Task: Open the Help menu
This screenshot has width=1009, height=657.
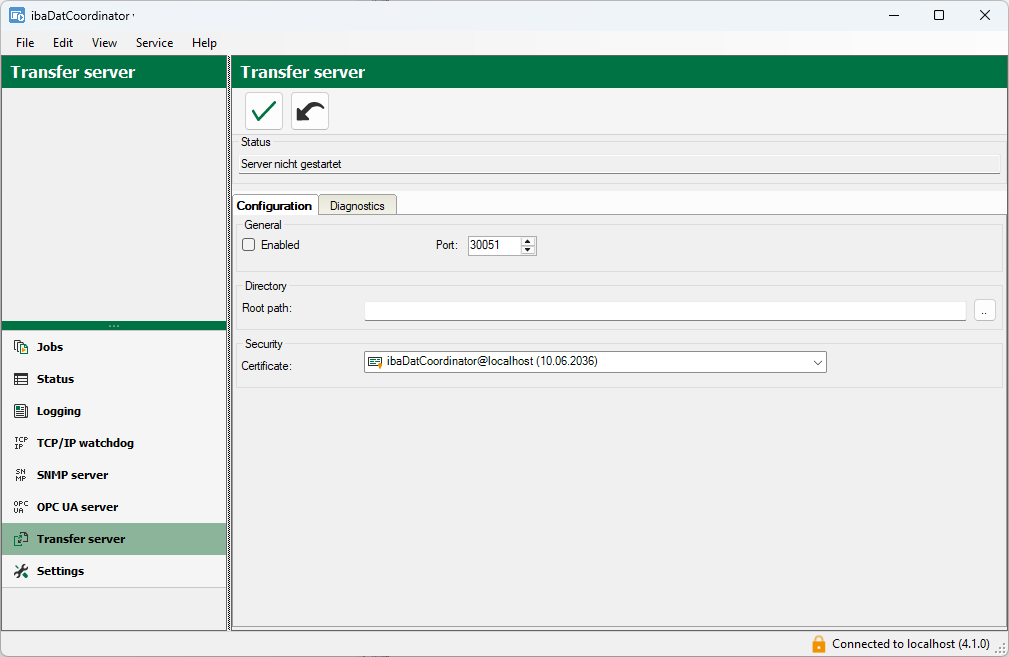Action: (204, 43)
